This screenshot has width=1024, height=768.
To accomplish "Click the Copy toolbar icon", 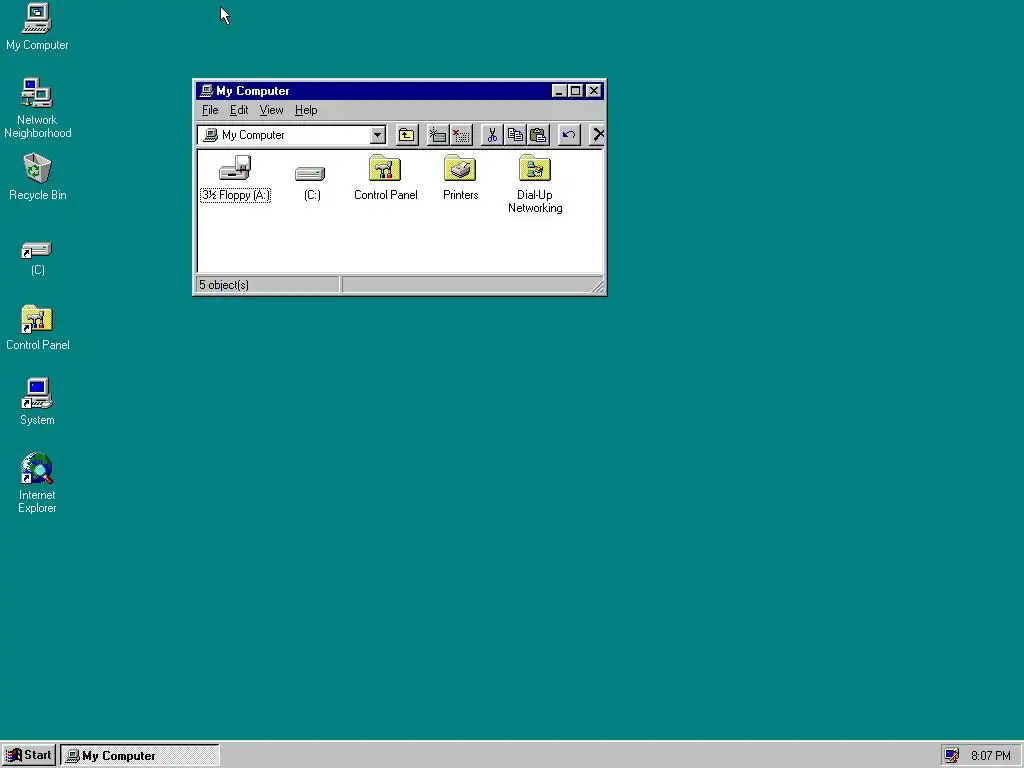I will click(515, 135).
